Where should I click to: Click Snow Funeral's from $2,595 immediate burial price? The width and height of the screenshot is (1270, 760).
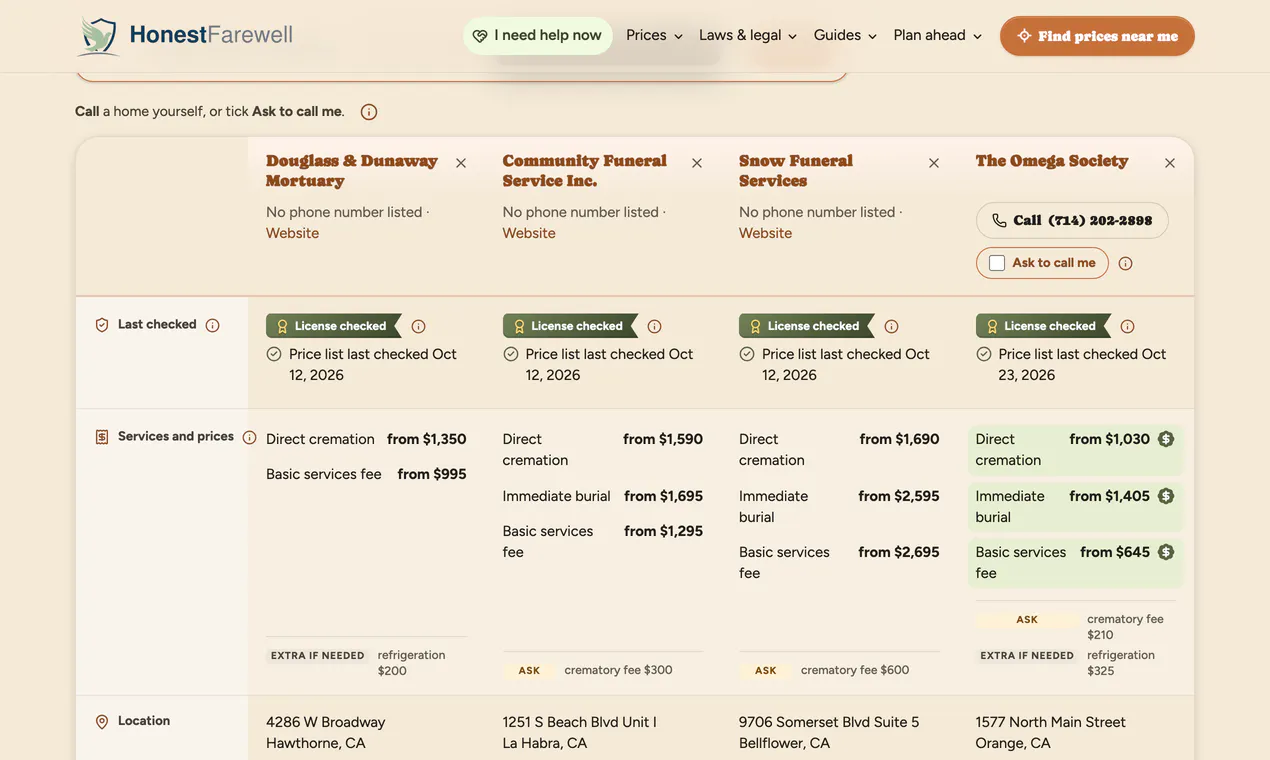[899, 496]
